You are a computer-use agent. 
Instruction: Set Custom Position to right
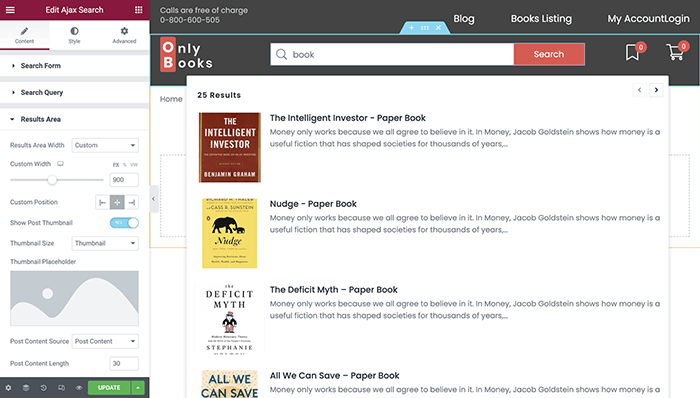131,202
